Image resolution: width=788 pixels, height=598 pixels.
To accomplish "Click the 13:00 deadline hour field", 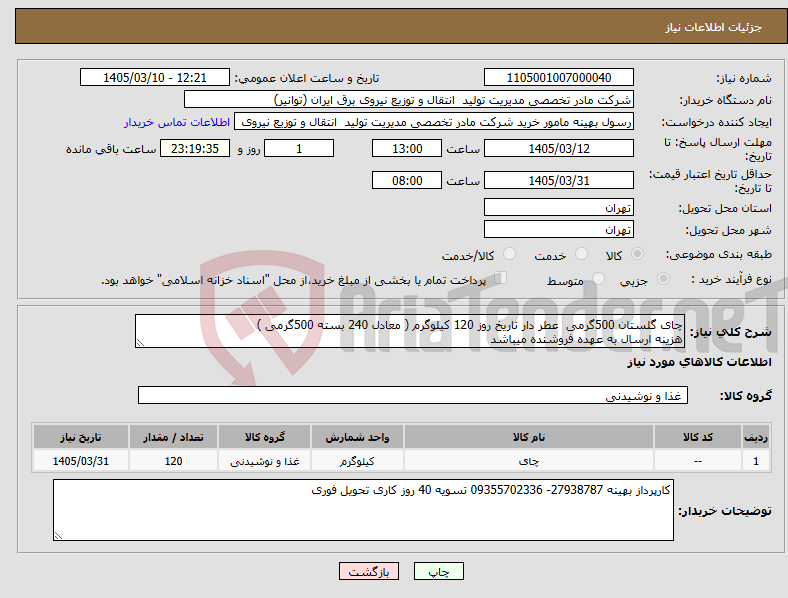I will tap(407, 148).
